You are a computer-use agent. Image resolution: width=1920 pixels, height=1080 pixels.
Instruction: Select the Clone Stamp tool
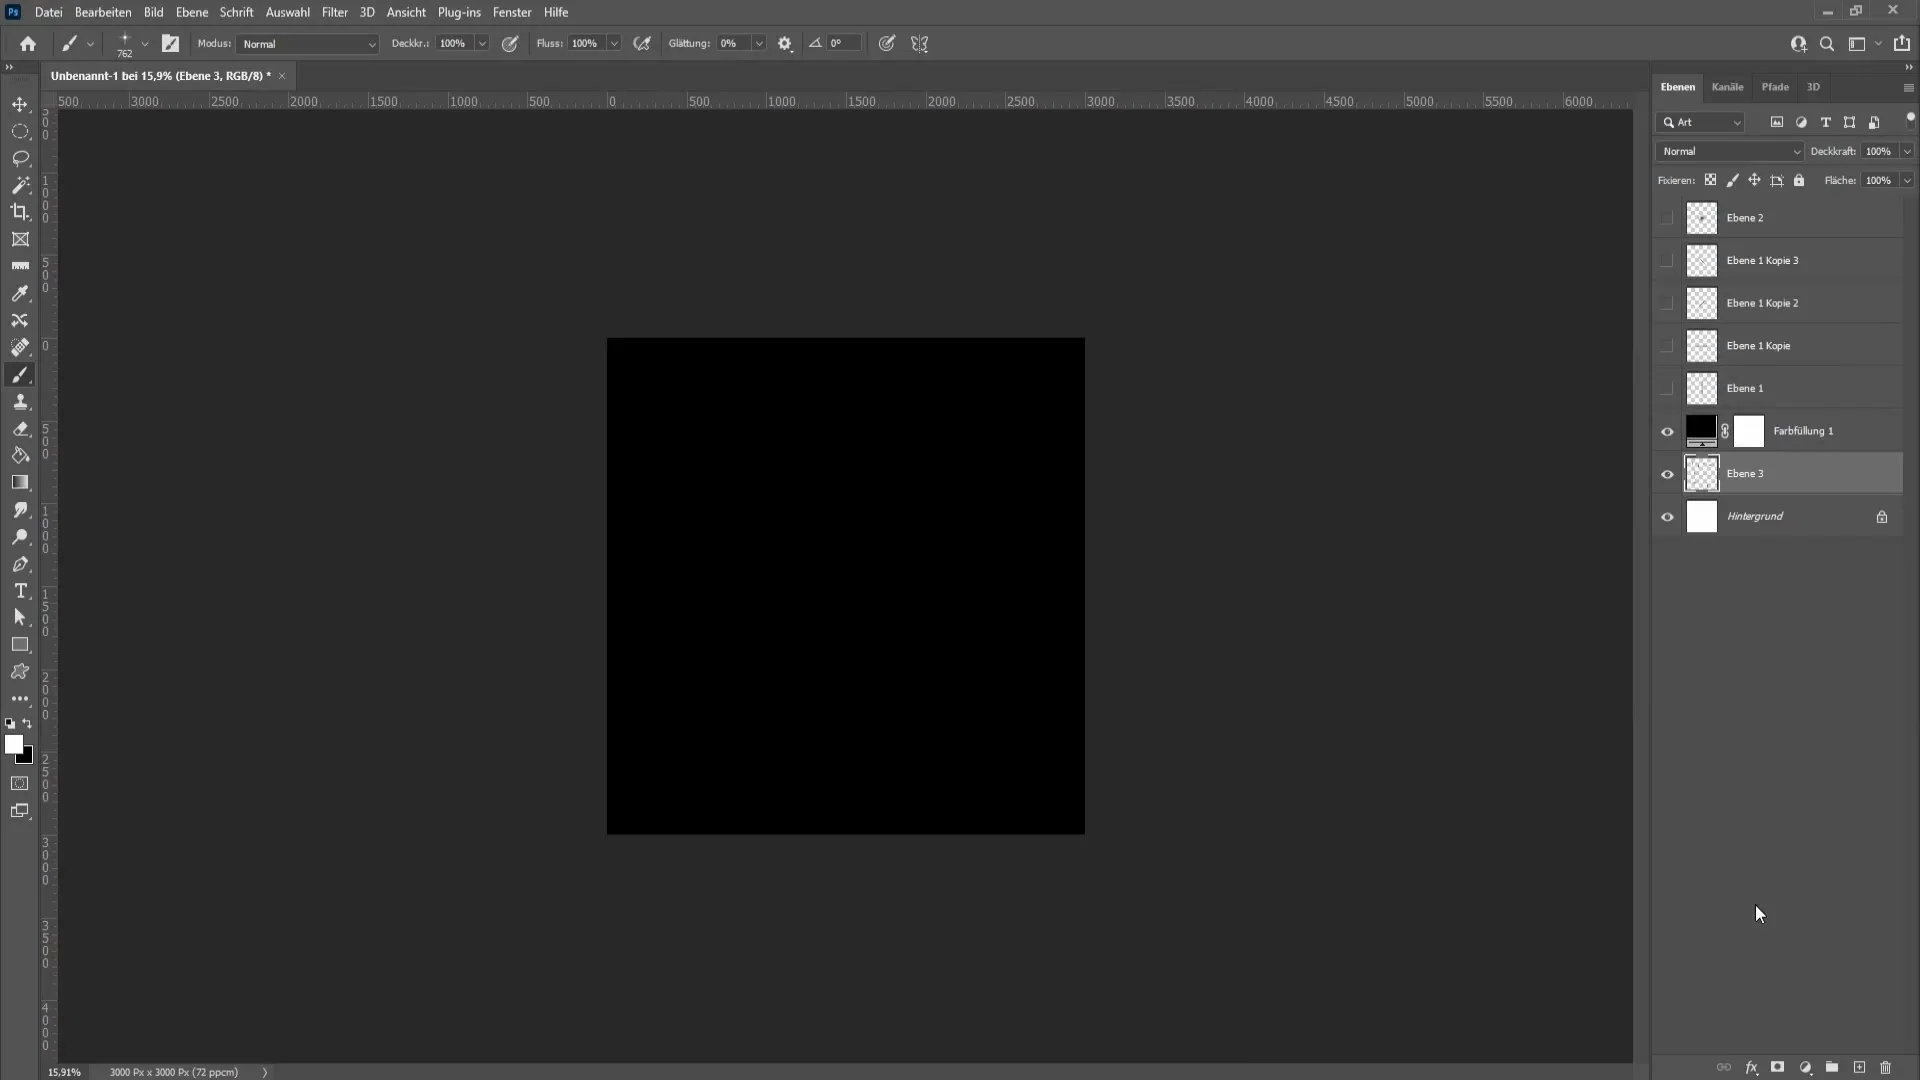[20, 401]
